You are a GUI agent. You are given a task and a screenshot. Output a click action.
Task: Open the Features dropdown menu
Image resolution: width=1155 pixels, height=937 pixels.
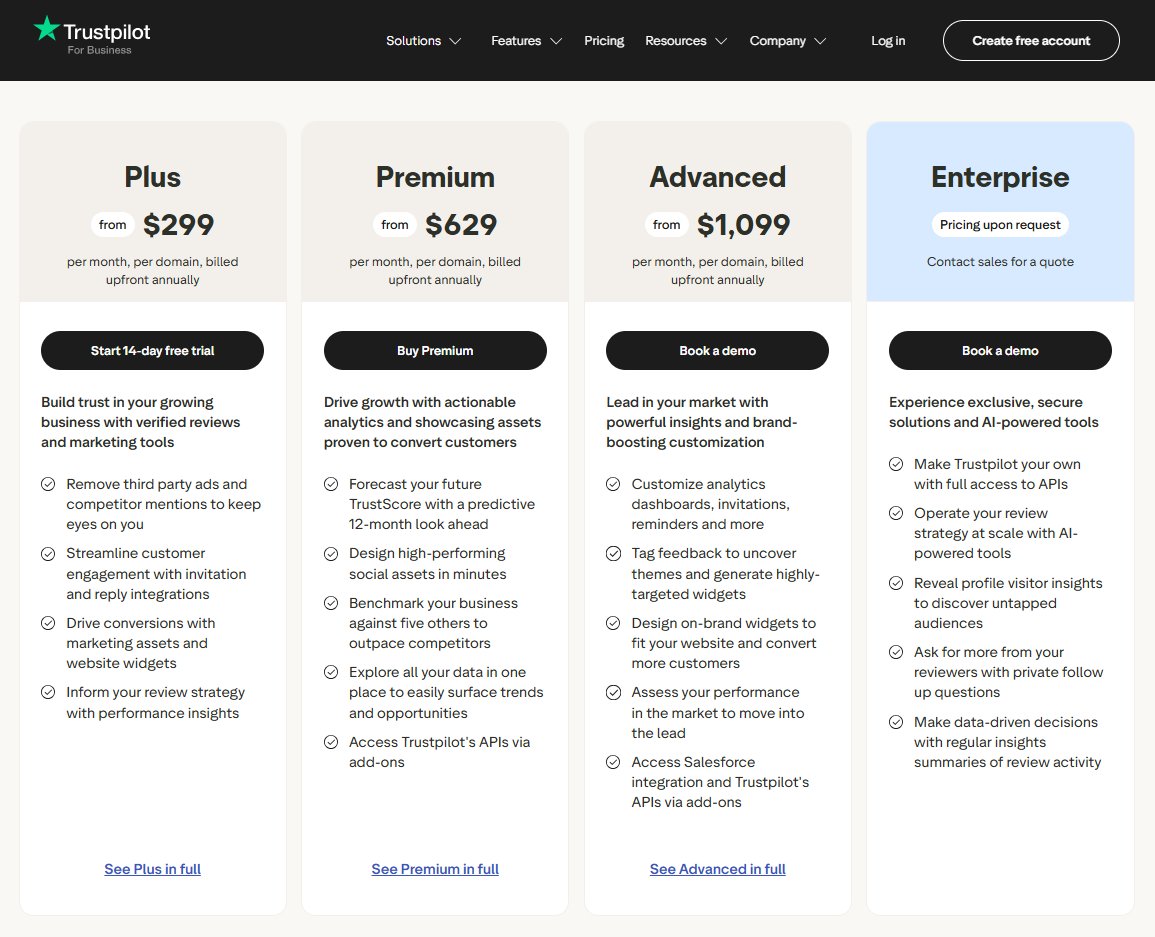tap(525, 41)
